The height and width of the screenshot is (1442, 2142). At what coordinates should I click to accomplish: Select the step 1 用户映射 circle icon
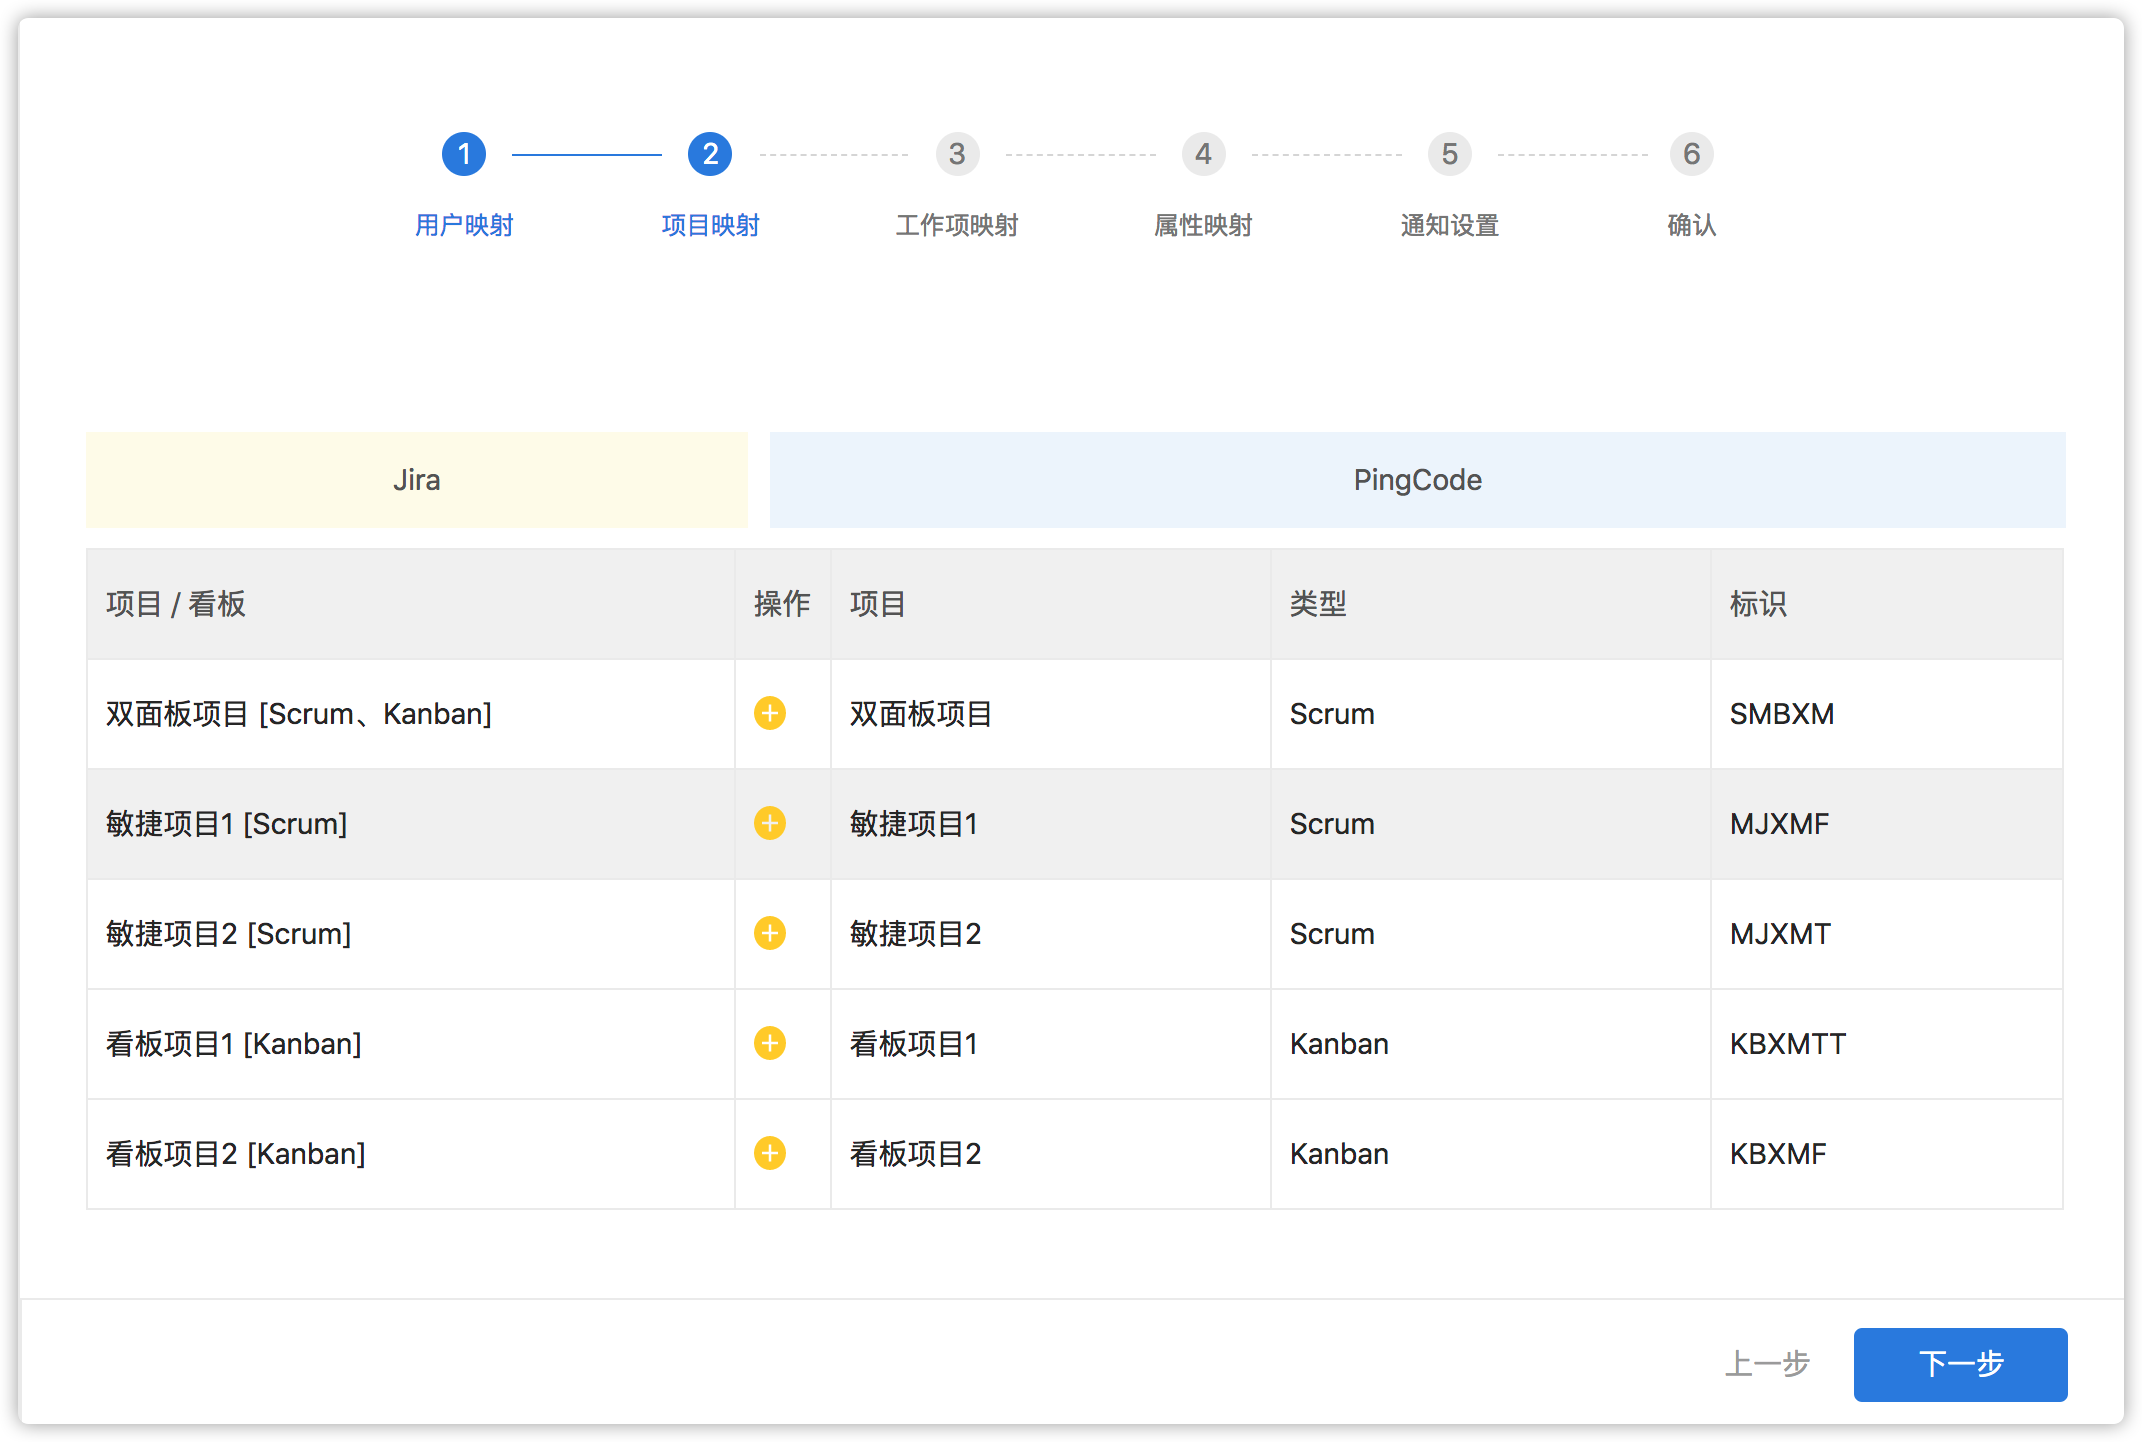click(464, 153)
